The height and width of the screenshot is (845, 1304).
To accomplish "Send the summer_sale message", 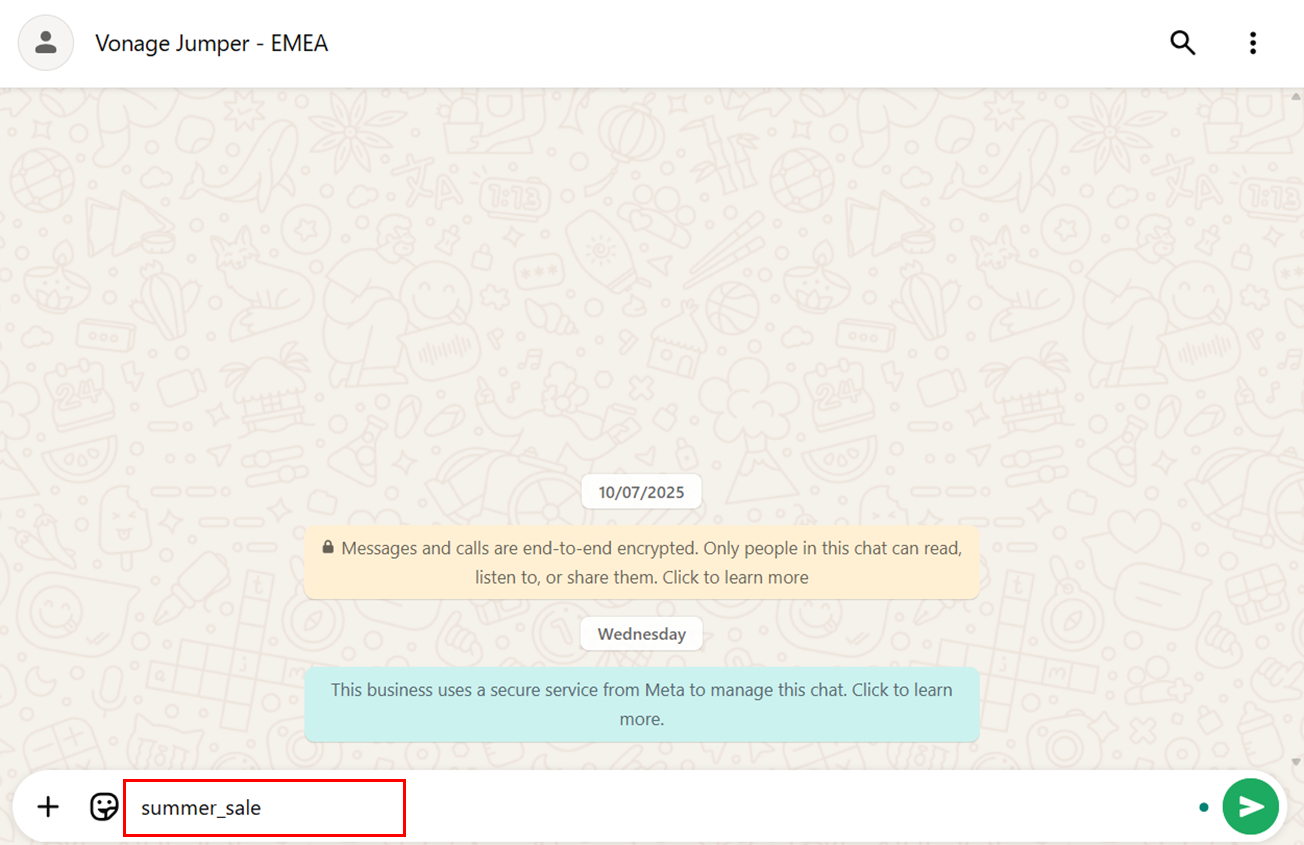I will (1251, 807).
